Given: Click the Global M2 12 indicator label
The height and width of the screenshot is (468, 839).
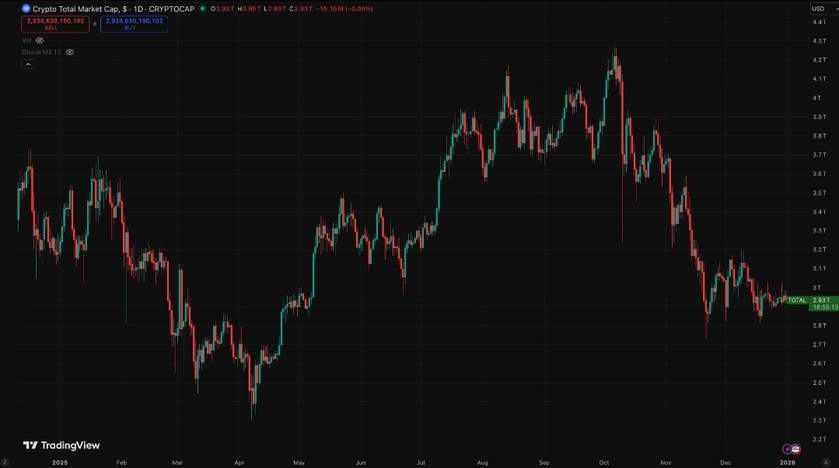Looking at the screenshot, I should 42,51.
